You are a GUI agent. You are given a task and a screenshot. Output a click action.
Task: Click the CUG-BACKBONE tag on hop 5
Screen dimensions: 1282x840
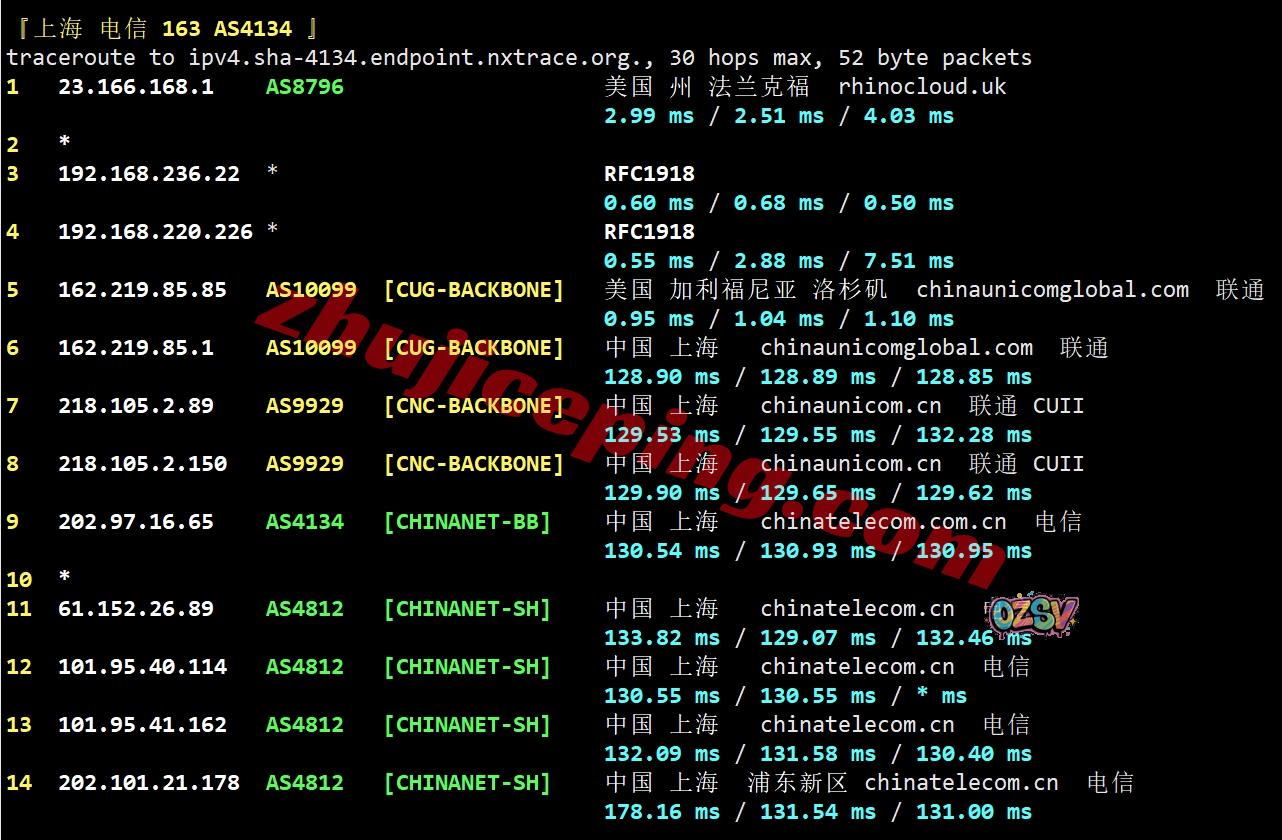(473, 290)
